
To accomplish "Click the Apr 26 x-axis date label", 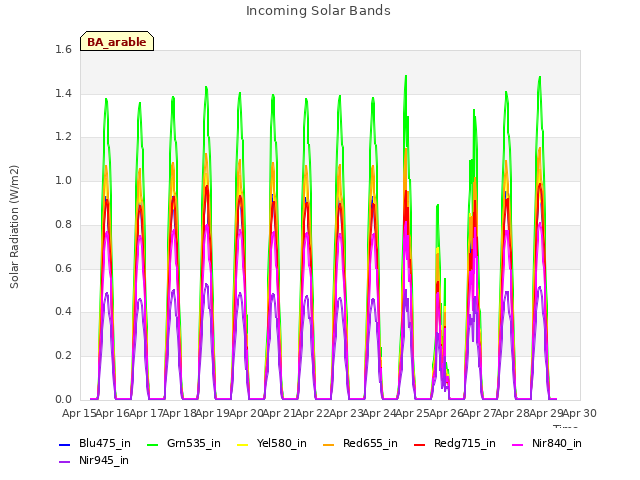I will pos(446,413).
